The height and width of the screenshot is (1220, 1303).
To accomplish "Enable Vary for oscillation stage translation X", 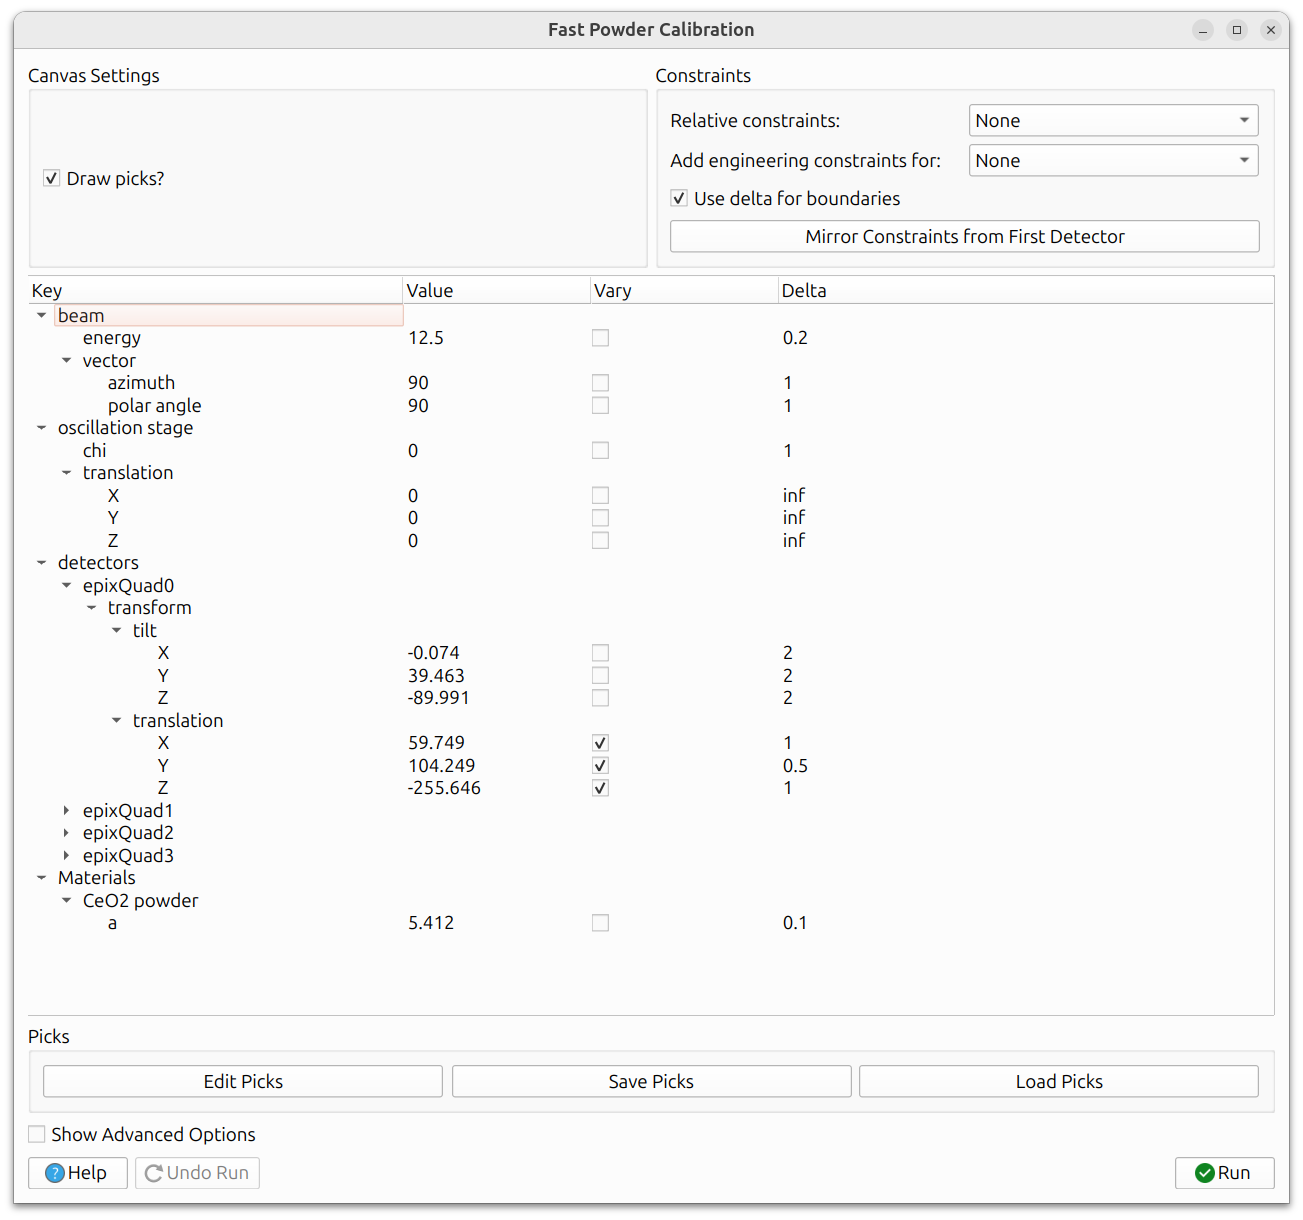I will tap(600, 495).
